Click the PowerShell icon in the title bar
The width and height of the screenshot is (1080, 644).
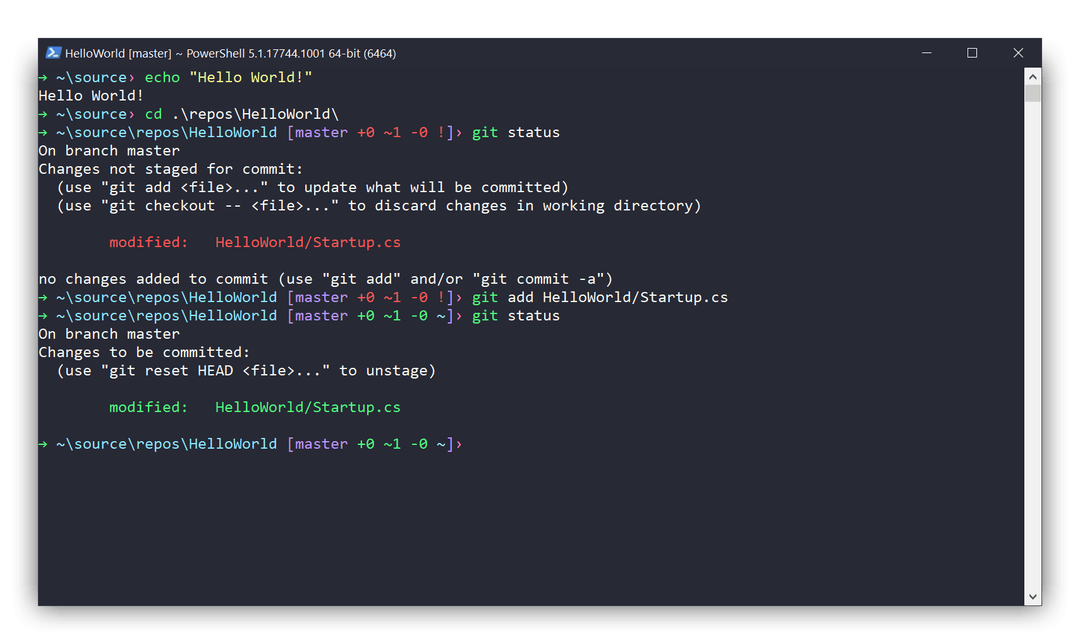52,53
